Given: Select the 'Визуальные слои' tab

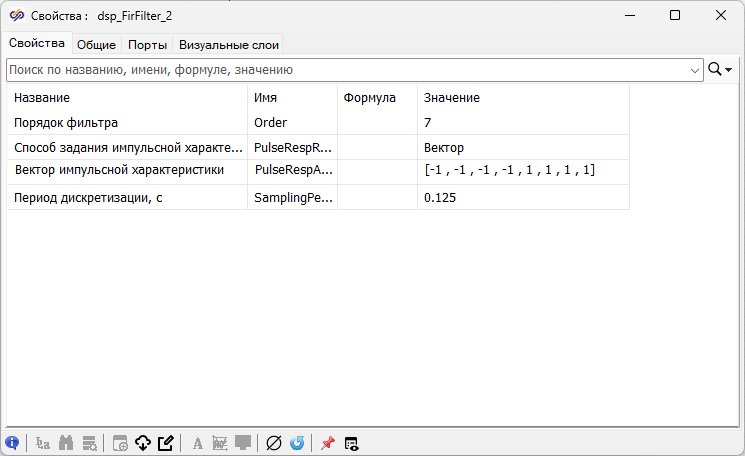Looking at the screenshot, I should pos(229,44).
